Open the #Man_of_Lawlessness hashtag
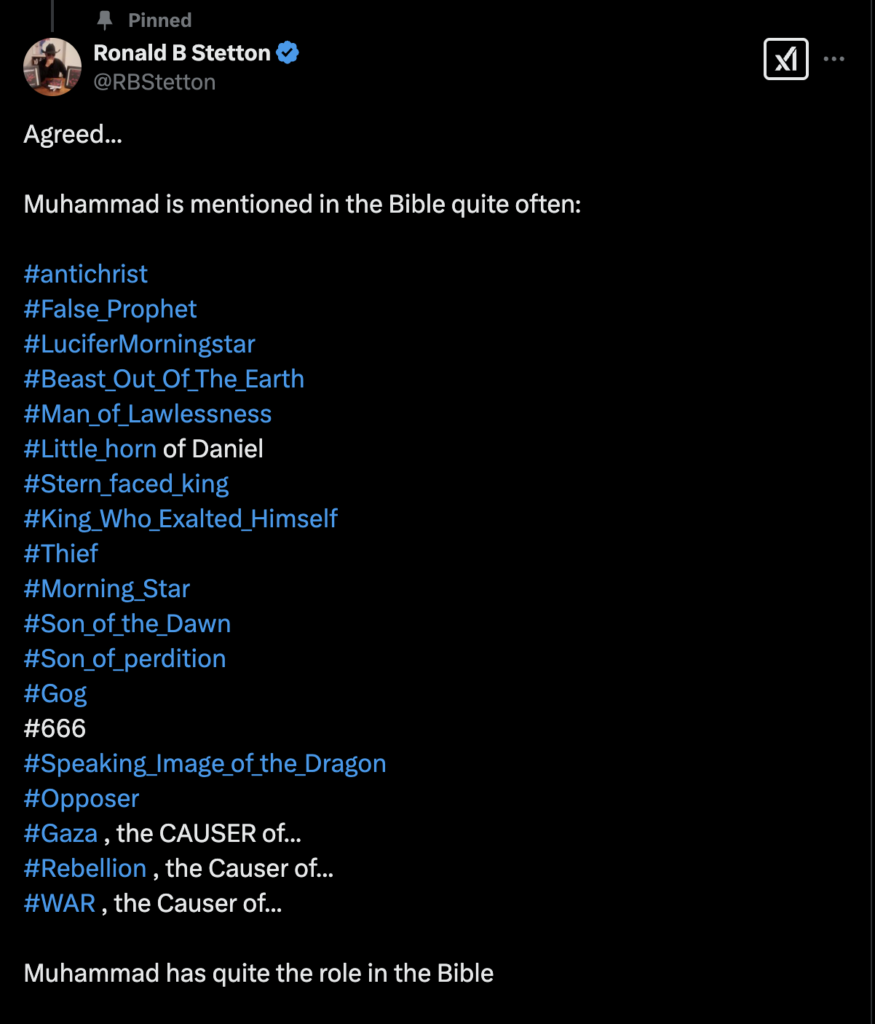875x1024 pixels. [x=148, y=414]
